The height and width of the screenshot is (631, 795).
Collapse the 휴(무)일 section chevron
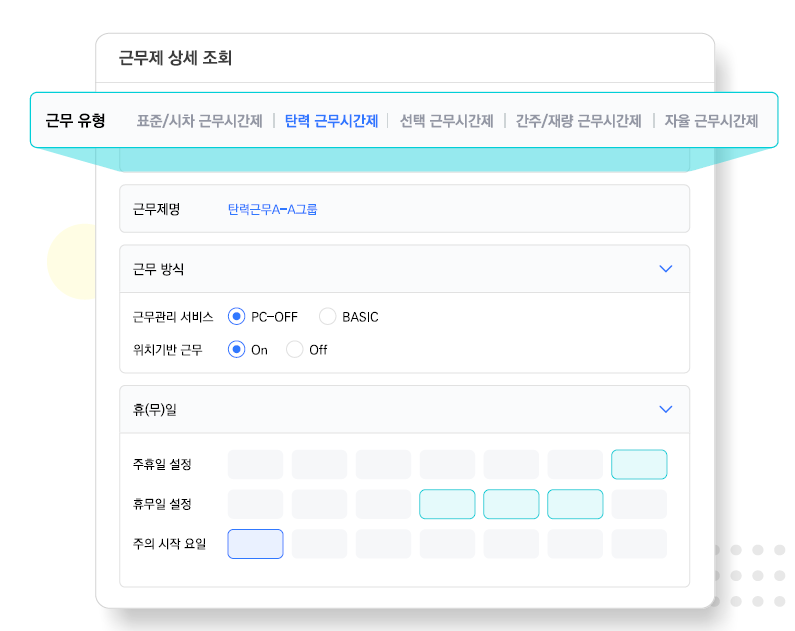(666, 409)
